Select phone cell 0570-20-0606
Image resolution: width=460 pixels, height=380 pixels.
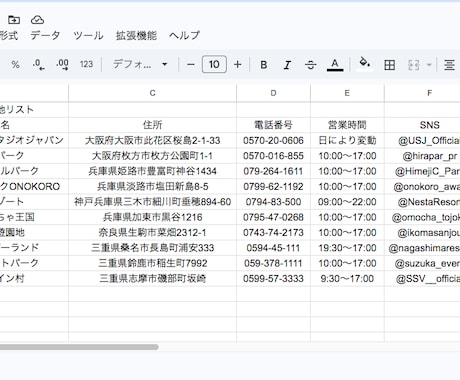(273, 140)
